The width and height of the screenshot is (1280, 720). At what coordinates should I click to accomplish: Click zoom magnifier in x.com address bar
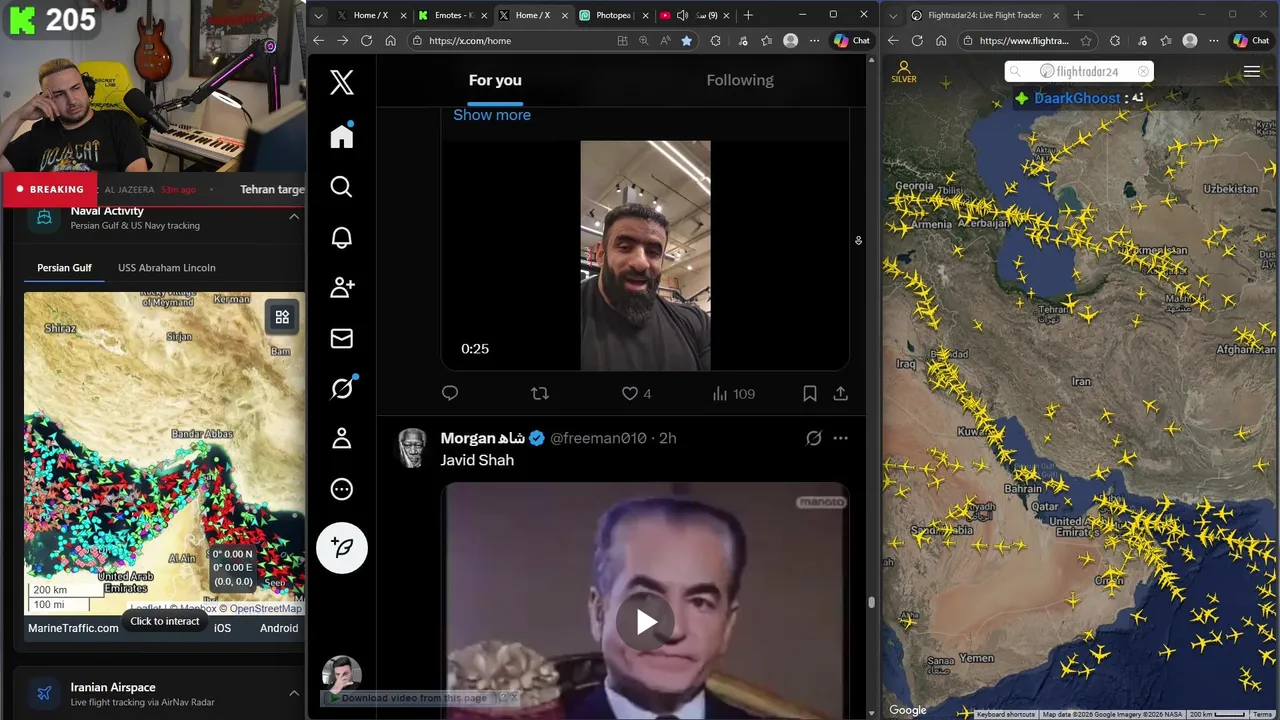click(x=643, y=40)
